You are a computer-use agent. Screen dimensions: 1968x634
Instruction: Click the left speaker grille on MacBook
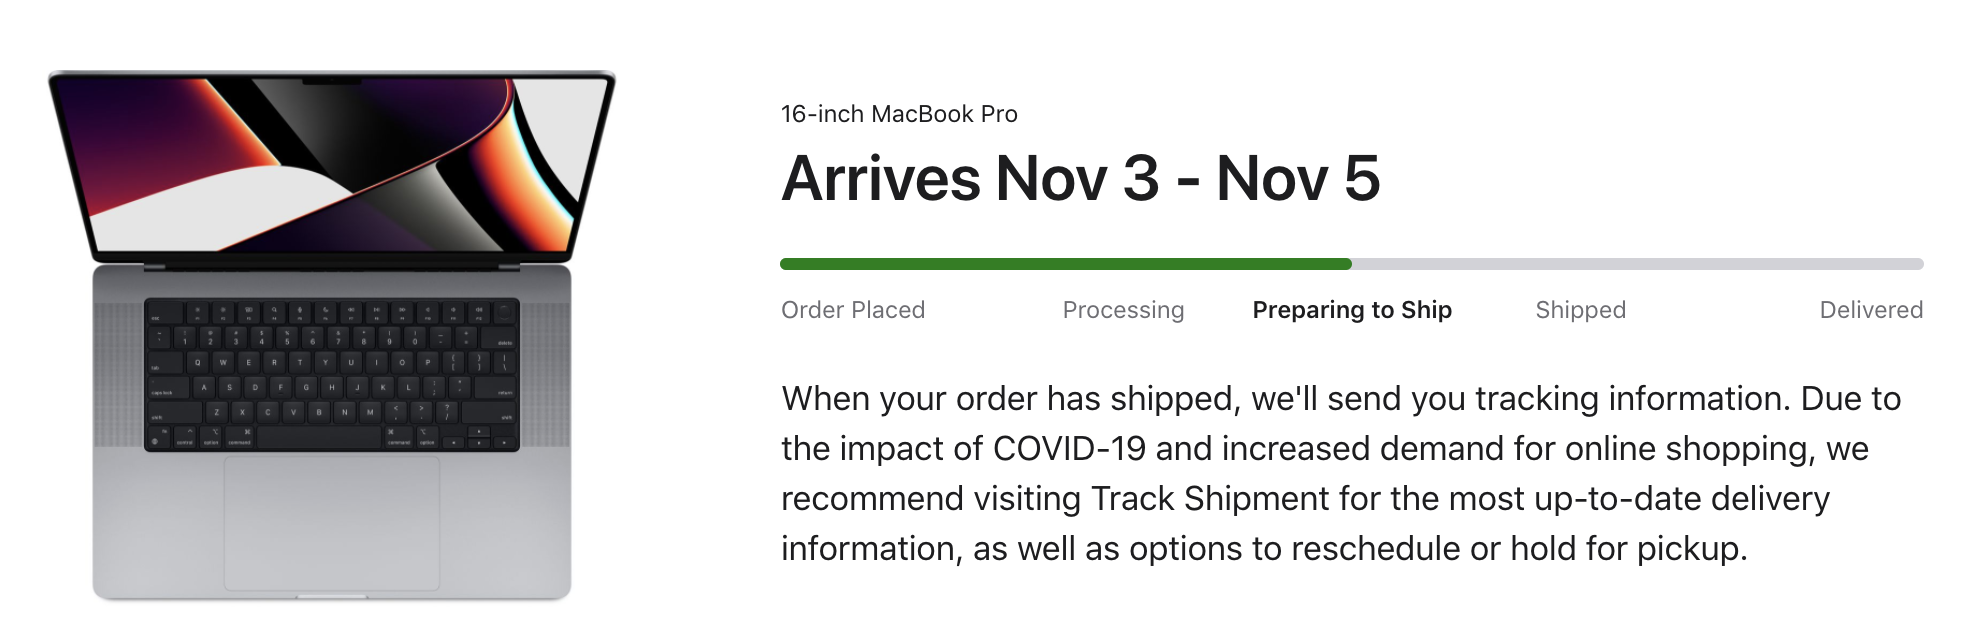pos(118,374)
